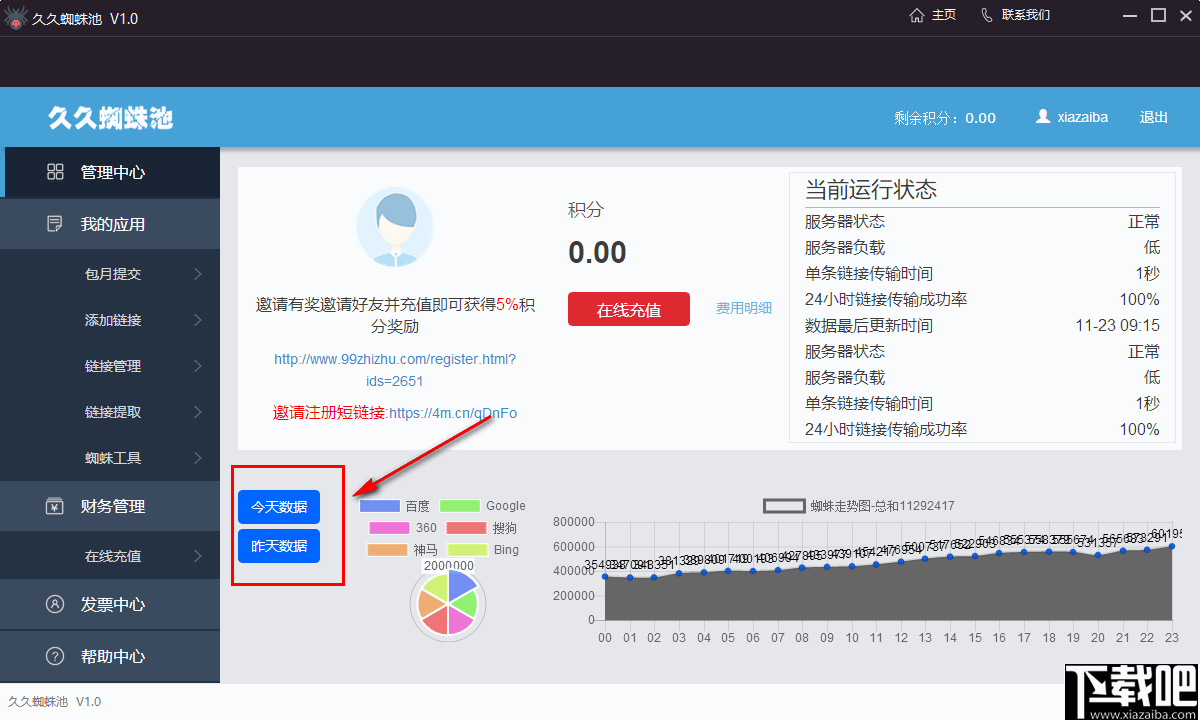Open the 主页 link in title bar
This screenshot has height=720, width=1200.
pyautogui.click(x=944, y=15)
